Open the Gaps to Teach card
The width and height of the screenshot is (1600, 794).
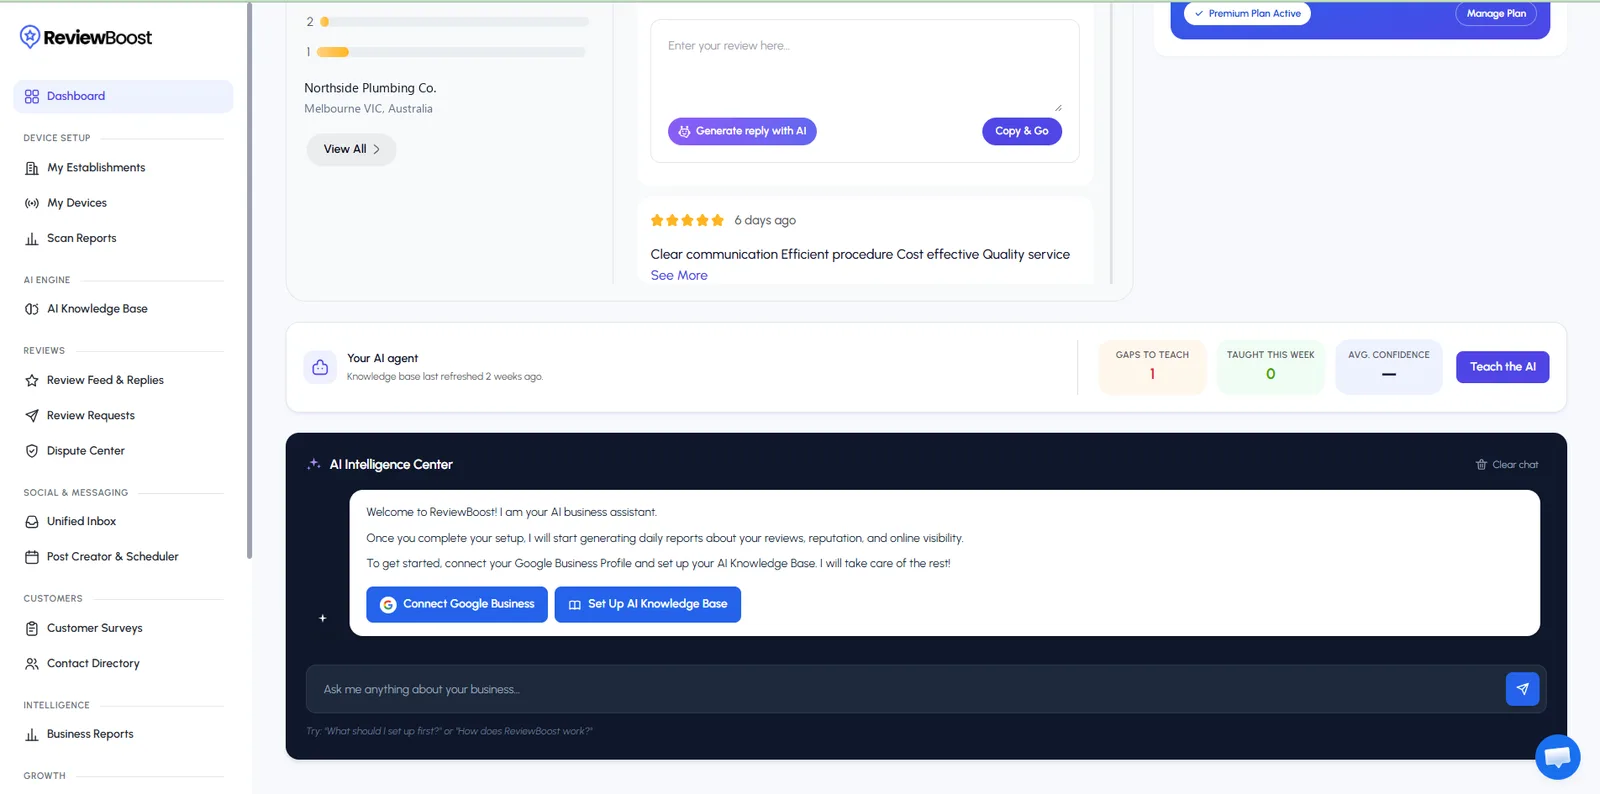pyautogui.click(x=1152, y=367)
